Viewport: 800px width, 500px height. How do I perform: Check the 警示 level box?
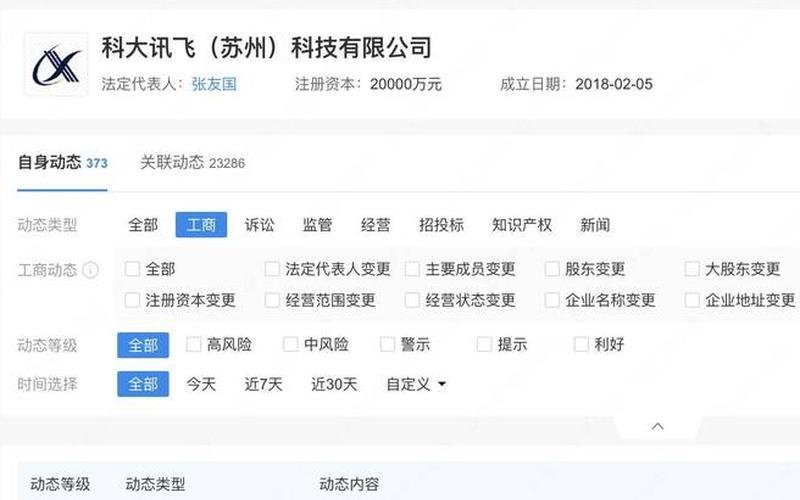pyautogui.click(x=387, y=344)
